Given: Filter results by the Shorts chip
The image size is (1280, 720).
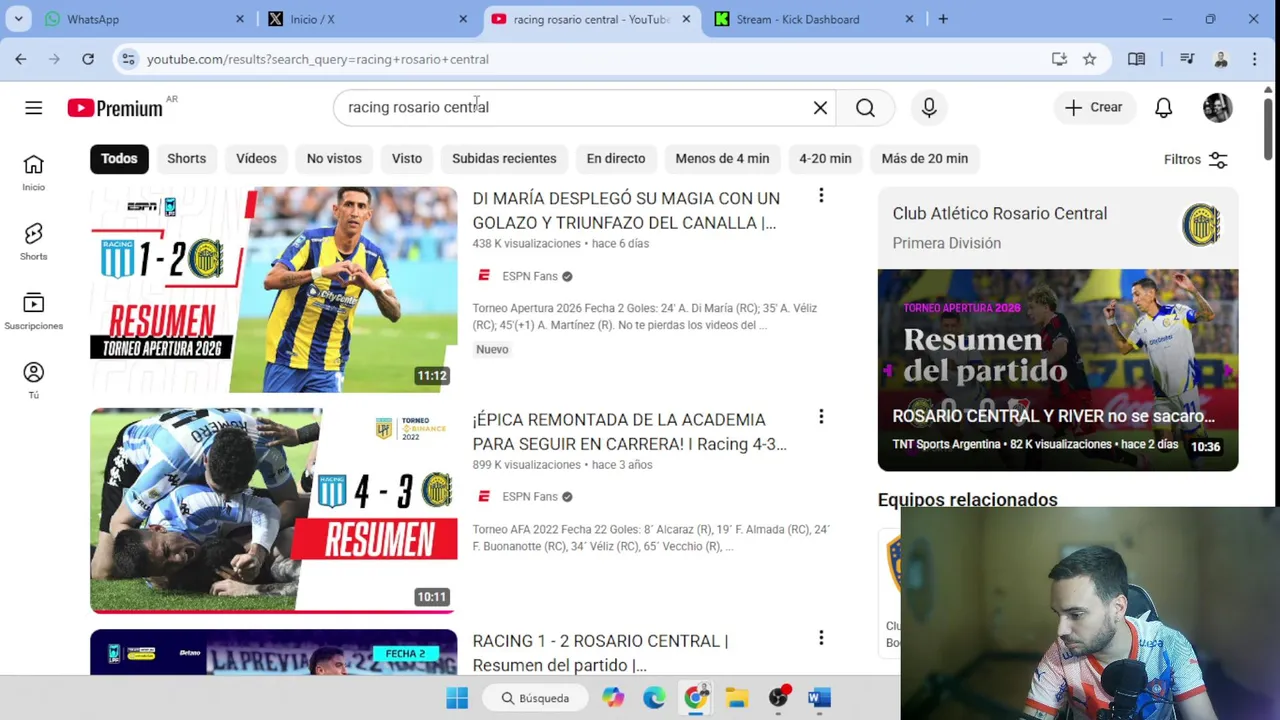Looking at the screenshot, I should point(186,158).
